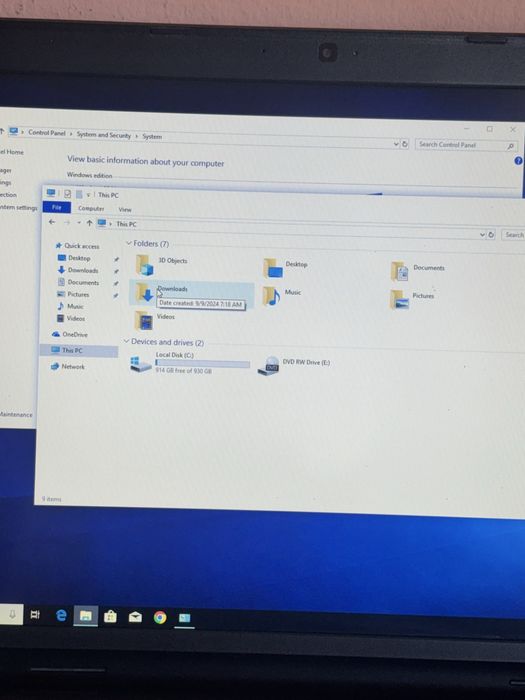
Task: Open Microsoft Edge from the taskbar
Action: 61,615
